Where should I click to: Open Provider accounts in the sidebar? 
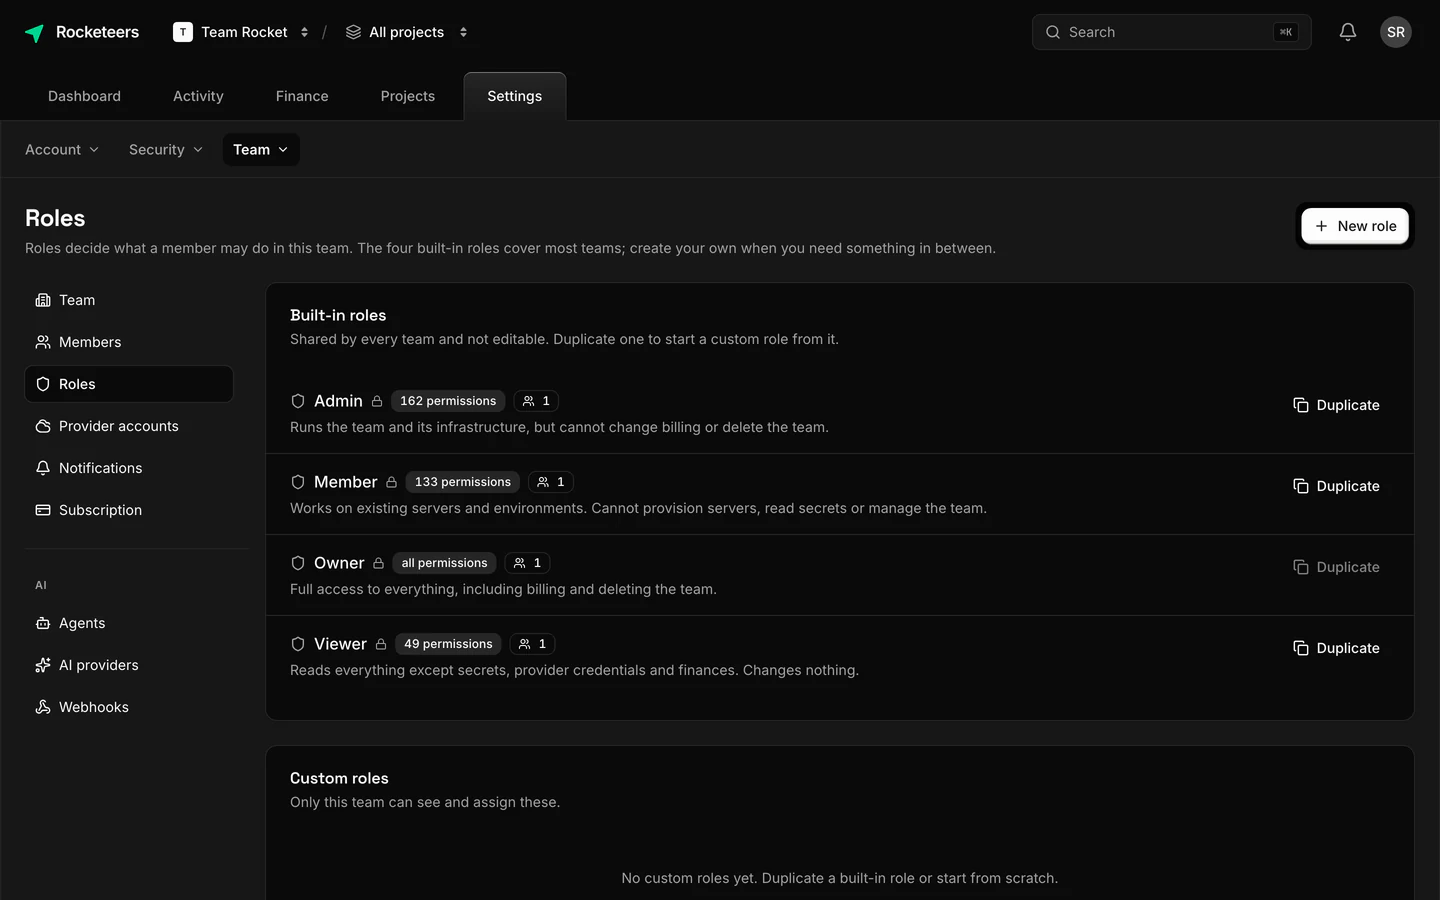coord(129,426)
